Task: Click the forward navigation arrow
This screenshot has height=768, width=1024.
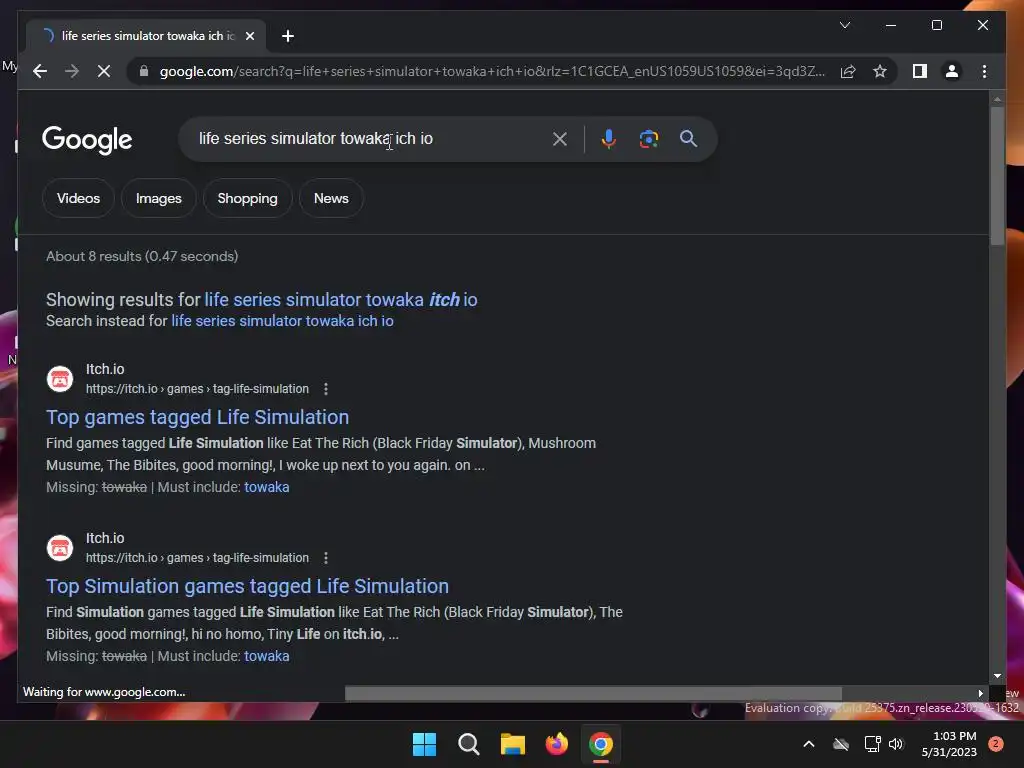Action: (x=72, y=71)
